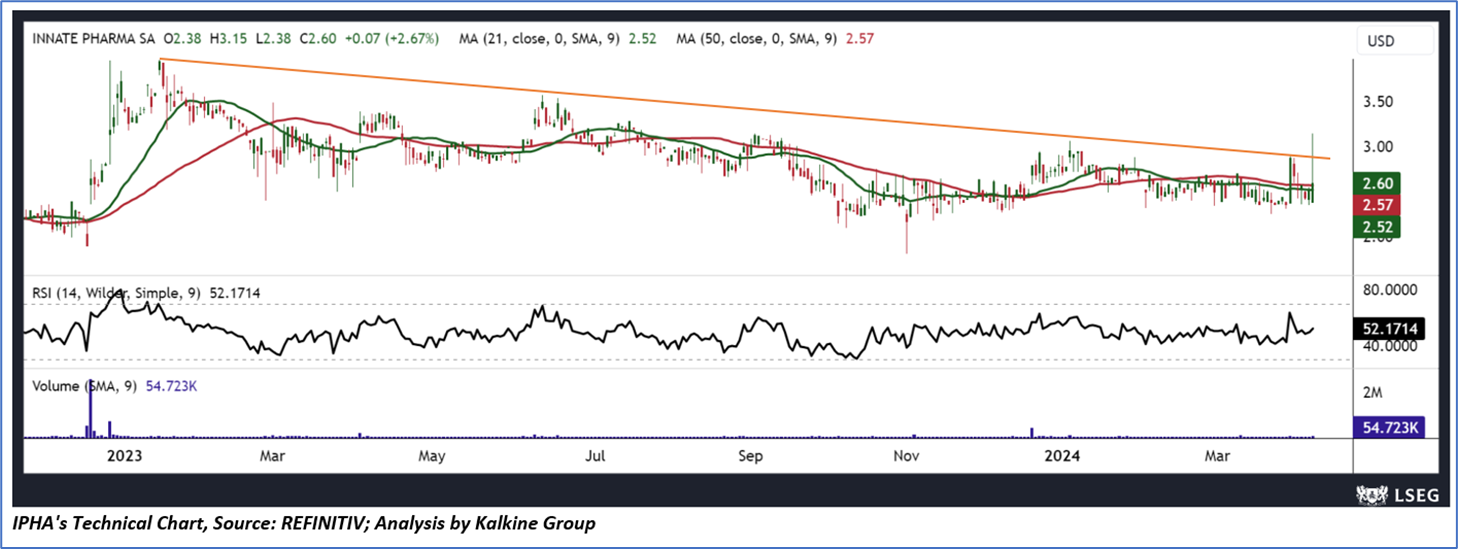The width and height of the screenshot is (1458, 549).
Task: Click the 54.723K volume value tag
Action: coord(1389,427)
